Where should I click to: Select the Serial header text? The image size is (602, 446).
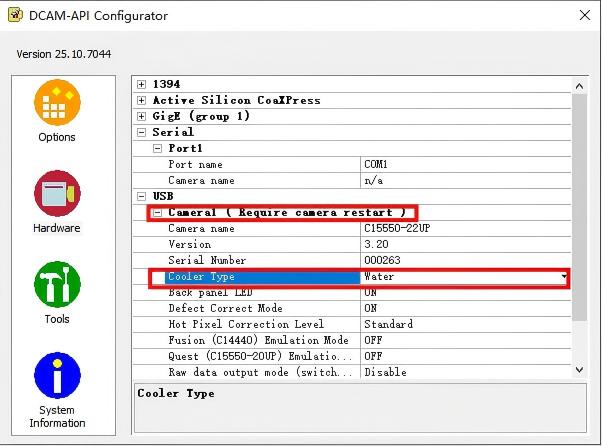(173, 132)
